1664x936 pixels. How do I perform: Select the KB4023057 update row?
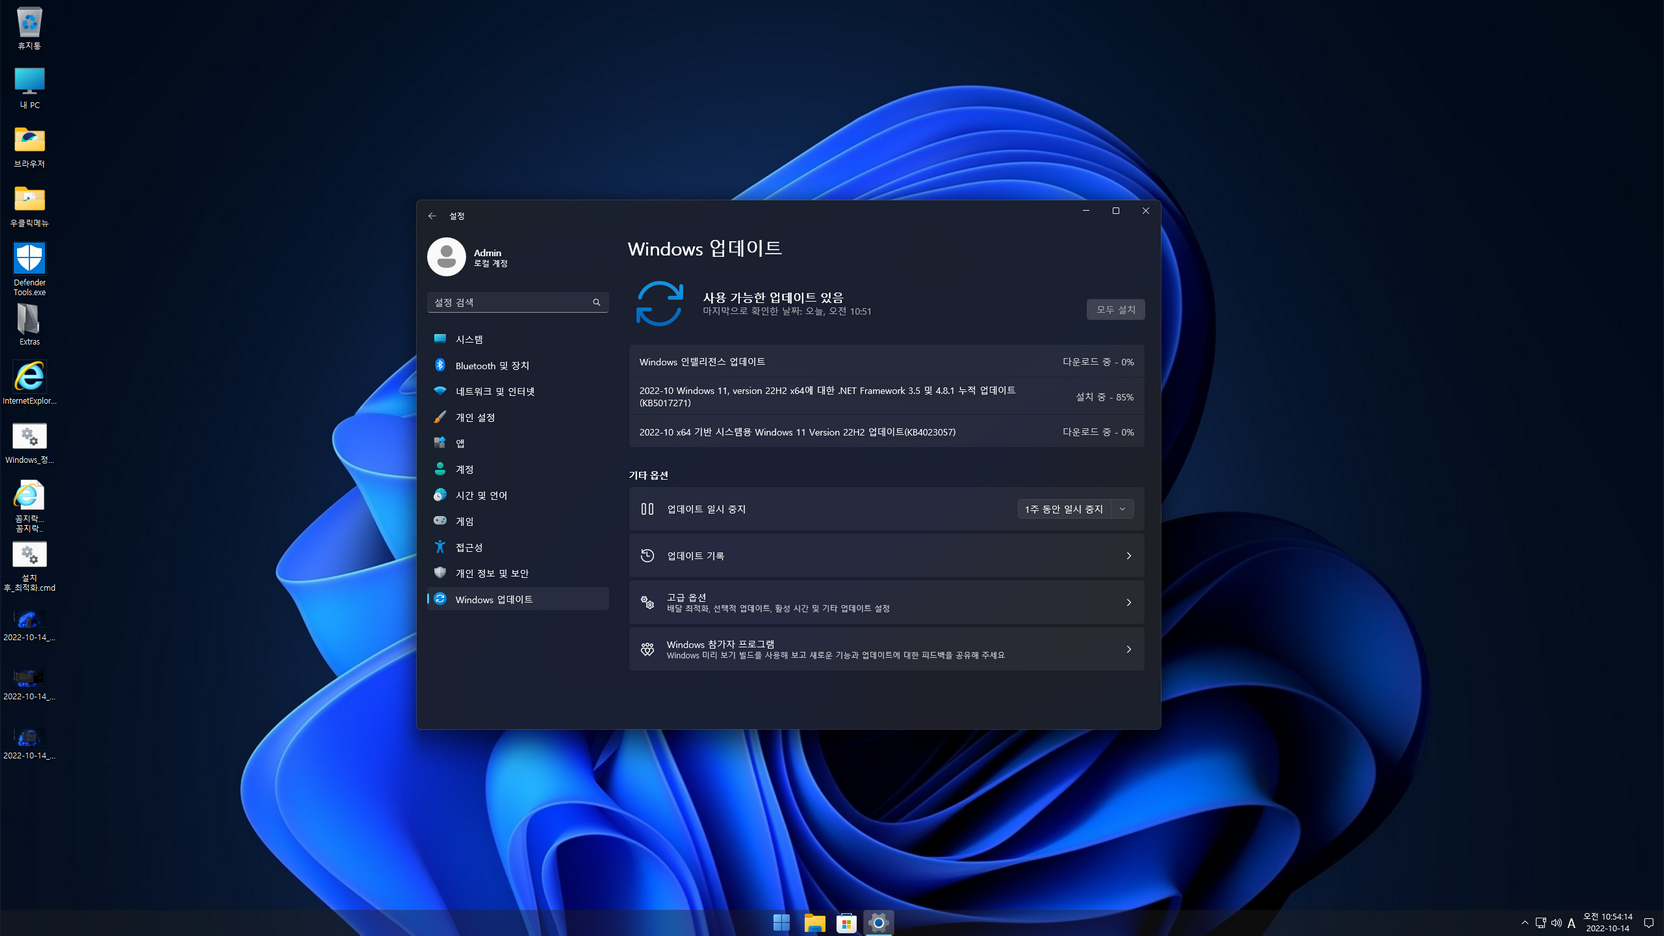pyautogui.click(x=886, y=432)
